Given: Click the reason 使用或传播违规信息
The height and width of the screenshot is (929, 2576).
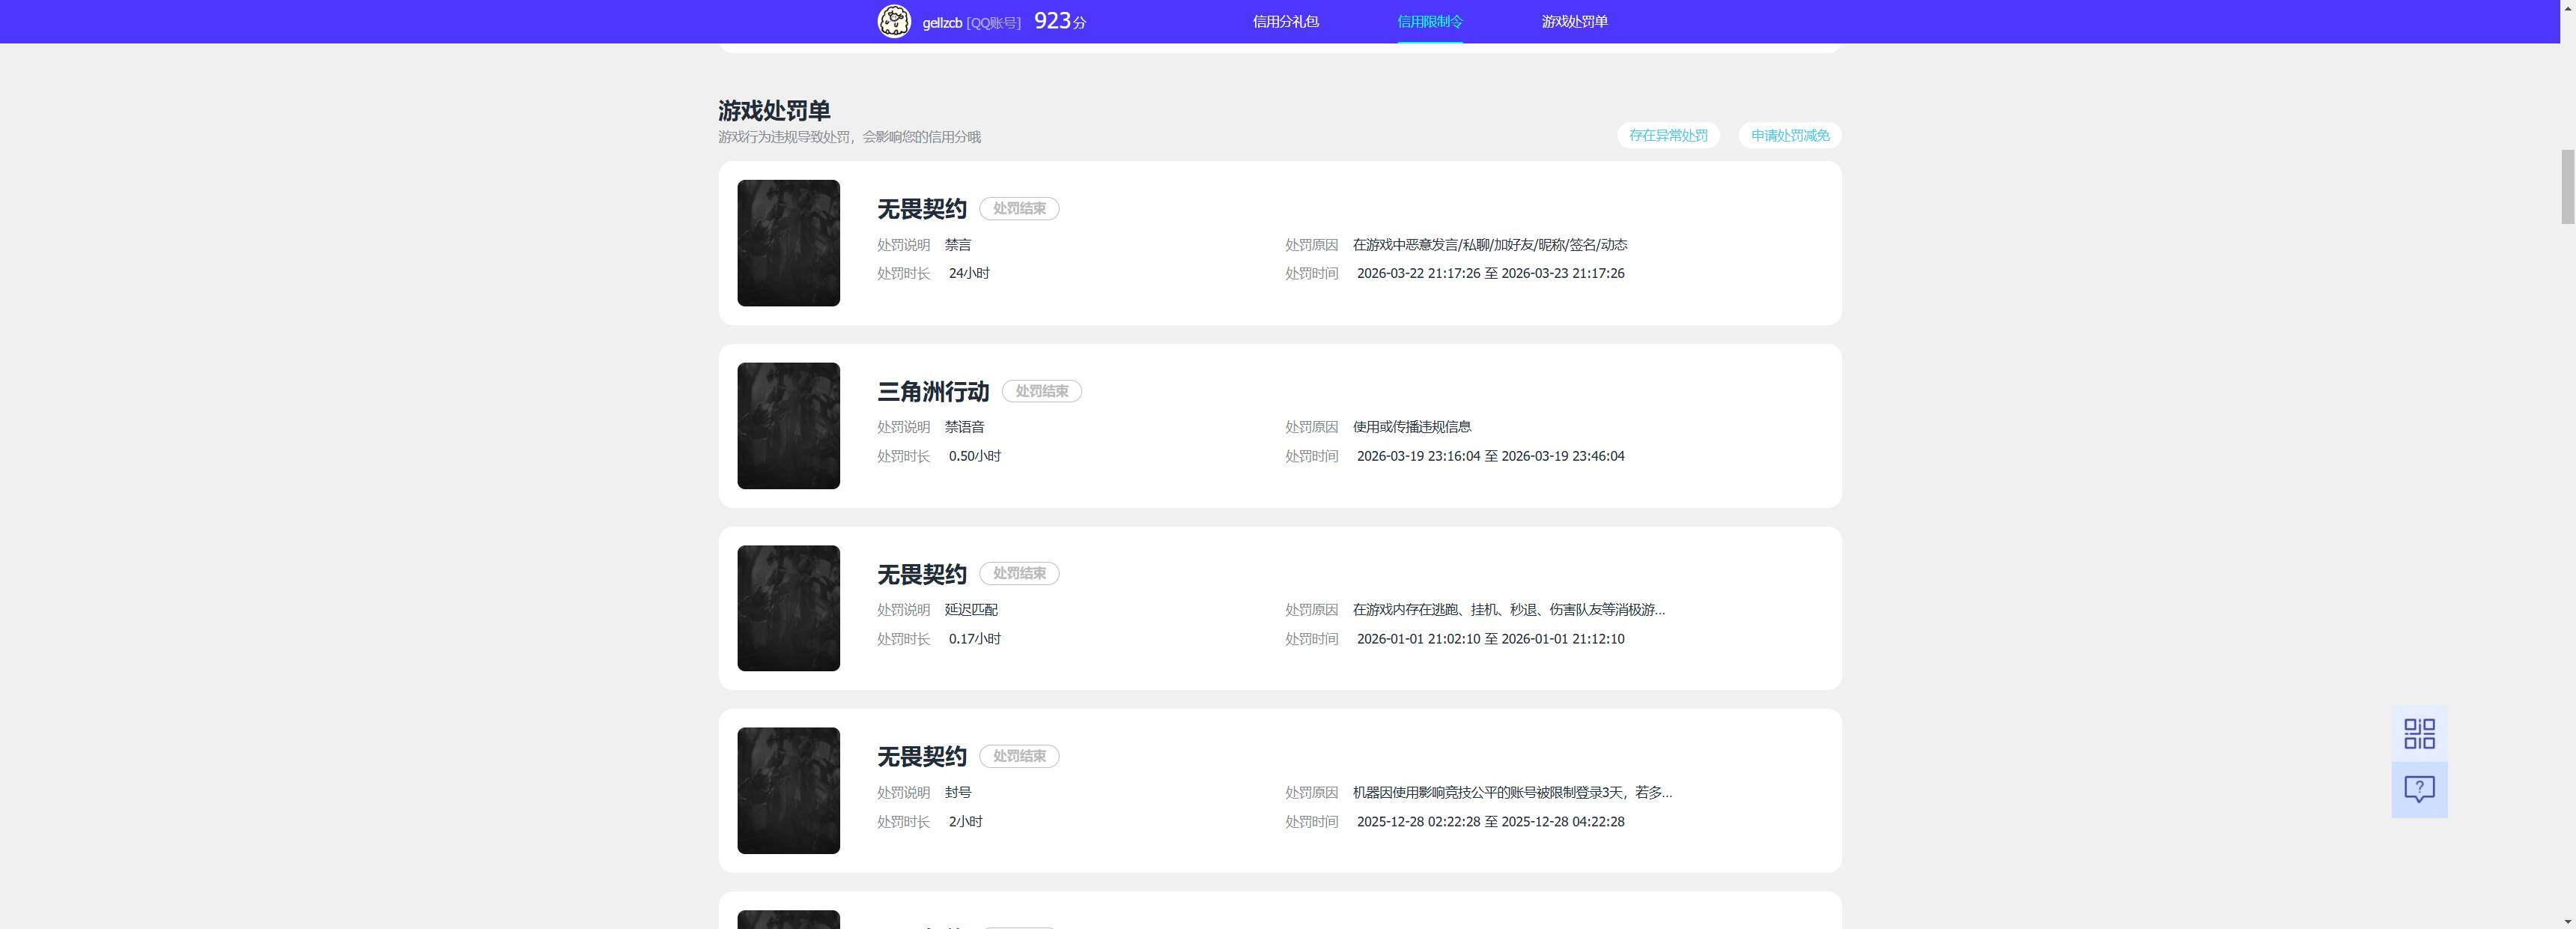Looking at the screenshot, I should click(1412, 427).
